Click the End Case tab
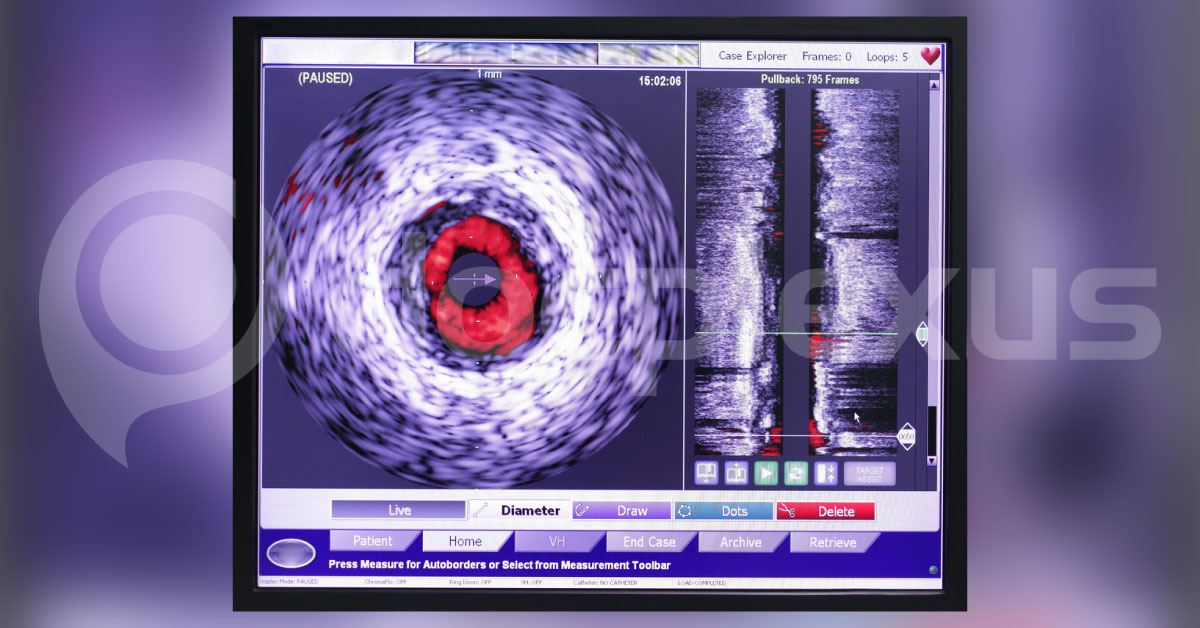 (650, 541)
